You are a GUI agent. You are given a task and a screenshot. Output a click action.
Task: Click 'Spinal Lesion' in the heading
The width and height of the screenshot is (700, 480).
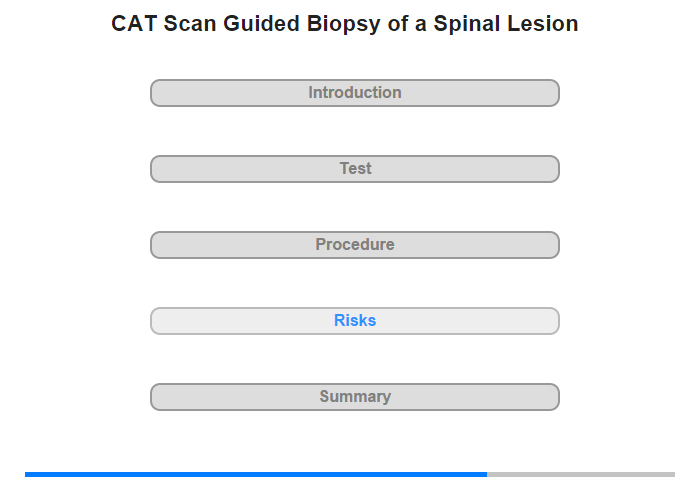coord(506,24)
